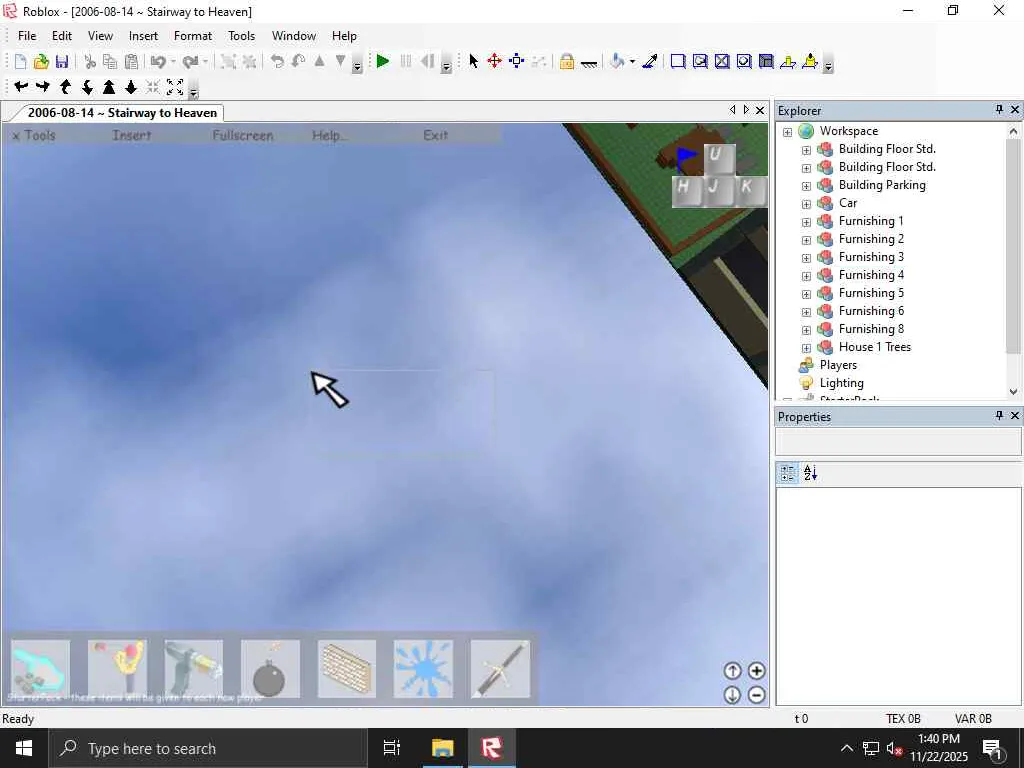Click the Reset step-back button

[427, 61]
